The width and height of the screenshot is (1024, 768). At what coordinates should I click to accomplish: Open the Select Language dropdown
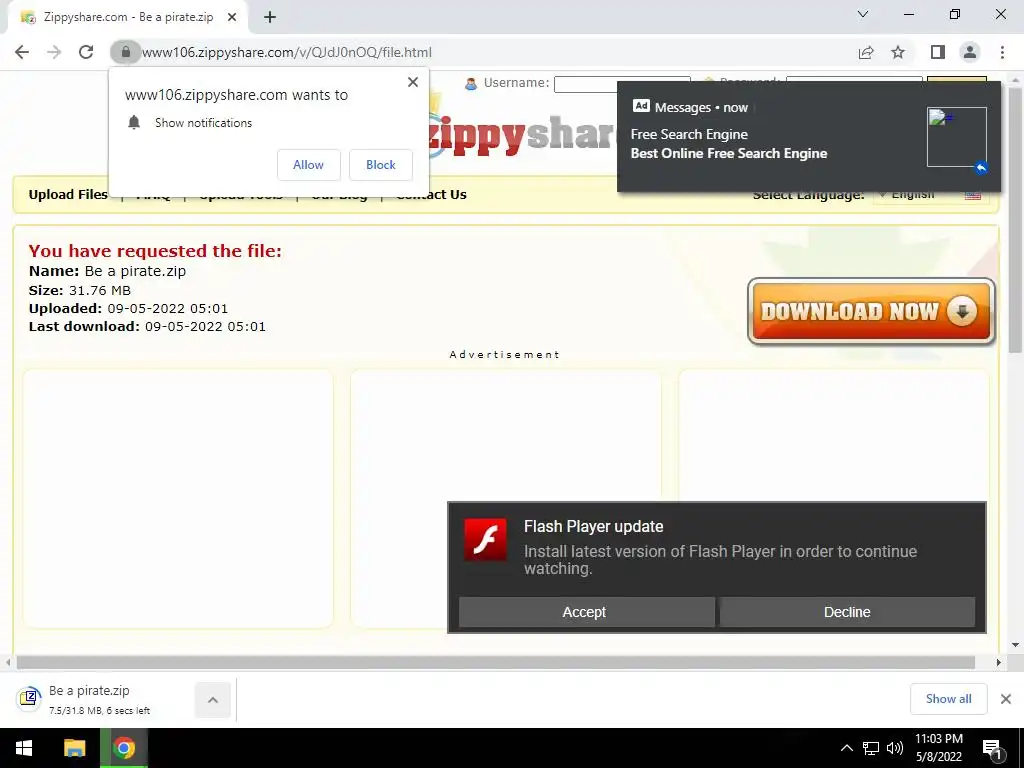931,195
